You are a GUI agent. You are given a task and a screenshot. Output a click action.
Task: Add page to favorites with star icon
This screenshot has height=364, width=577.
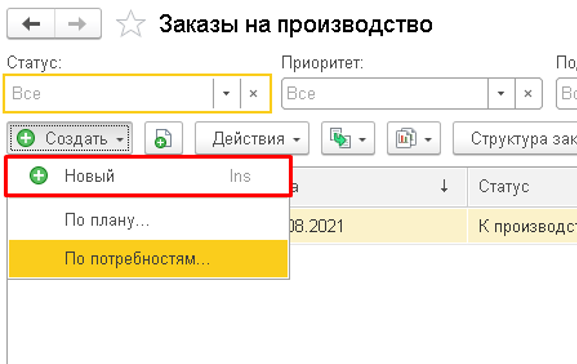click(131, 24)
